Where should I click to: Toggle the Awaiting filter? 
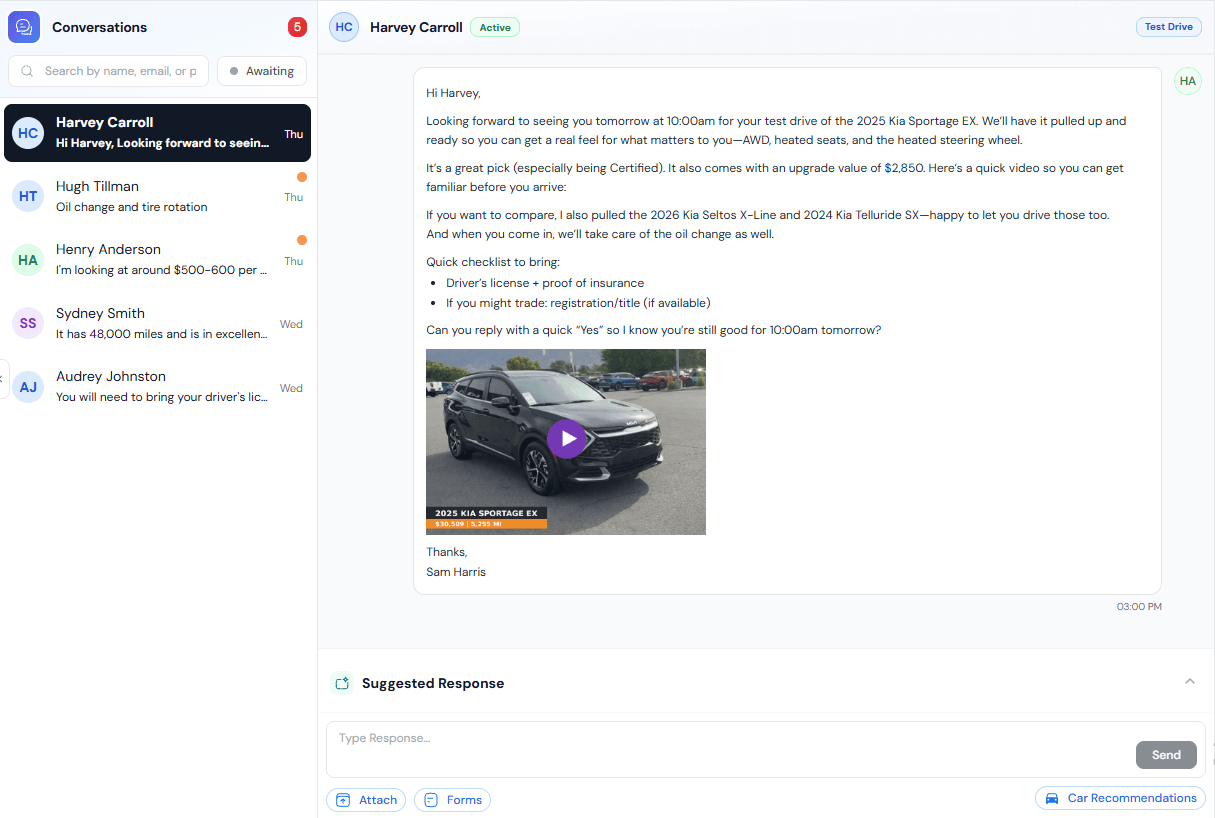pos(262,71)
